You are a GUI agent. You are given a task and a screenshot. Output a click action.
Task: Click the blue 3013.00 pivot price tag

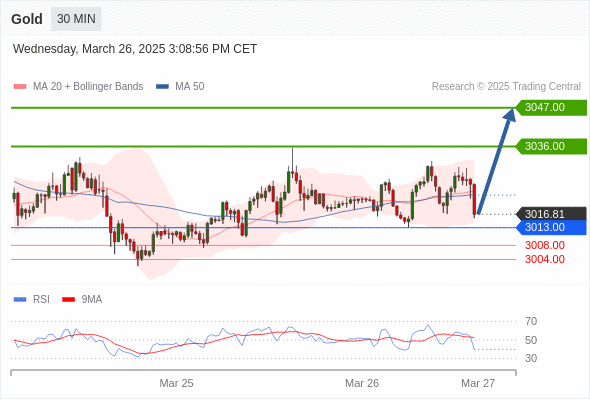pos(551,227)
